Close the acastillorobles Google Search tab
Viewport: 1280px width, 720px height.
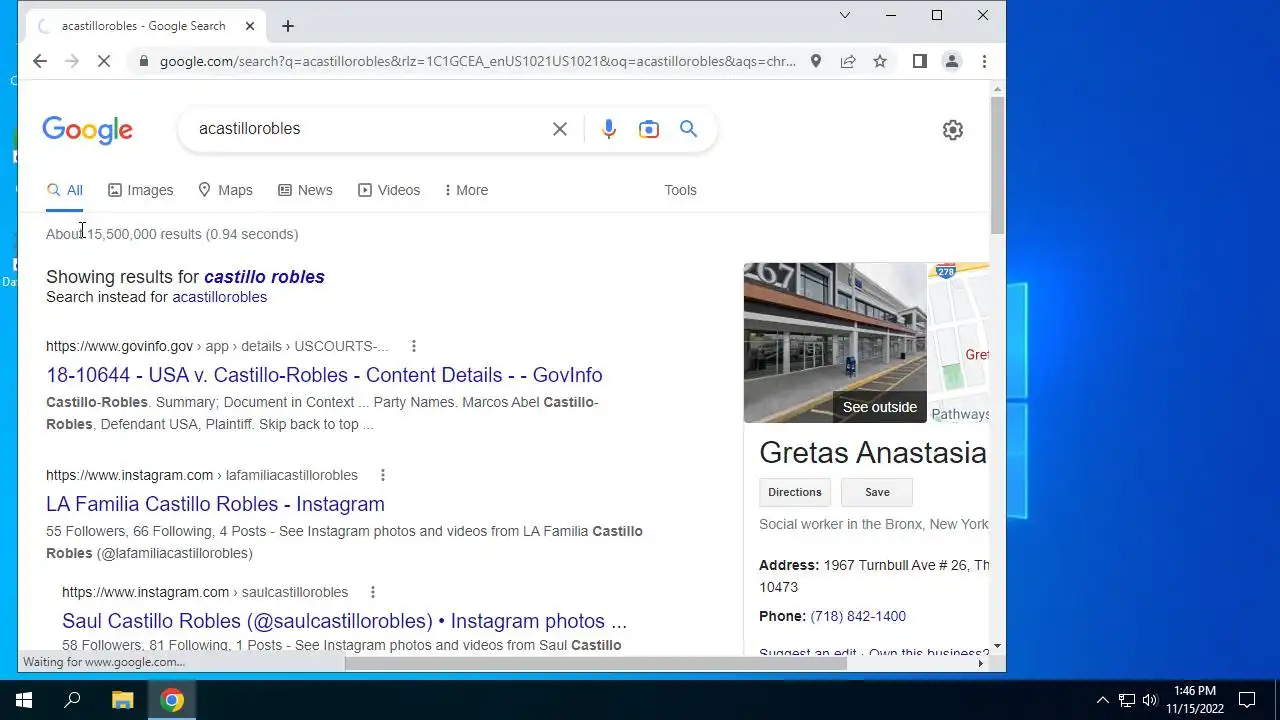pos(250,26)
